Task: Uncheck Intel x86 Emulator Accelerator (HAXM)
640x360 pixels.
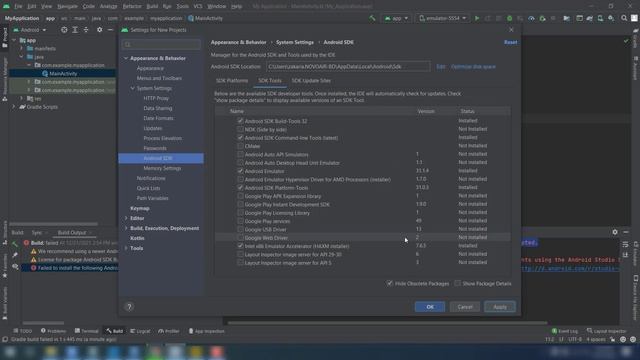Action: (240, 246)
